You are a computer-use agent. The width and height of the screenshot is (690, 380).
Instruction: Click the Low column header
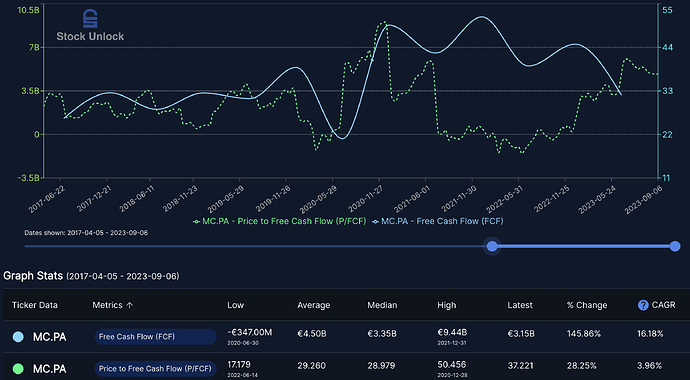click(235, 305)
